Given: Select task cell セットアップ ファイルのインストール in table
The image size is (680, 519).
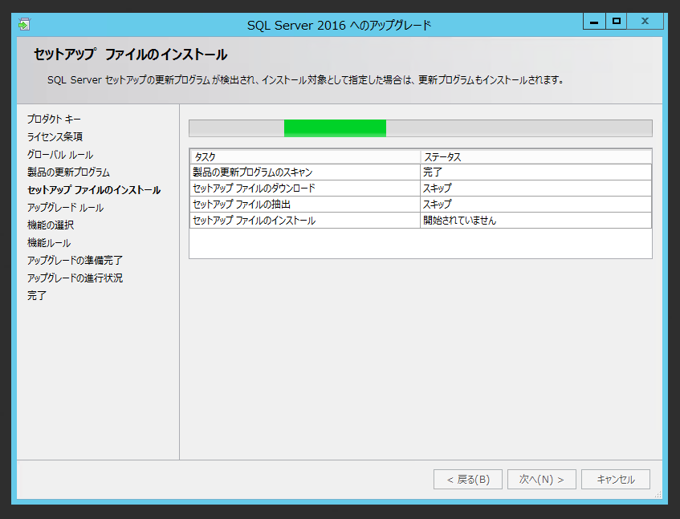Looking at the screenshot, I should [305, 220].
